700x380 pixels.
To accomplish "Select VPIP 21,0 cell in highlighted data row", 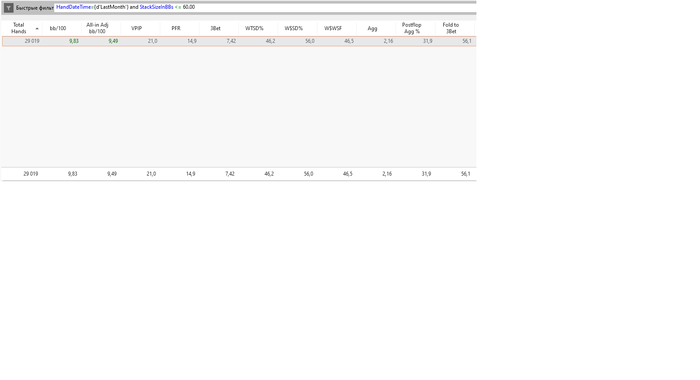I will tap(152, 41).
